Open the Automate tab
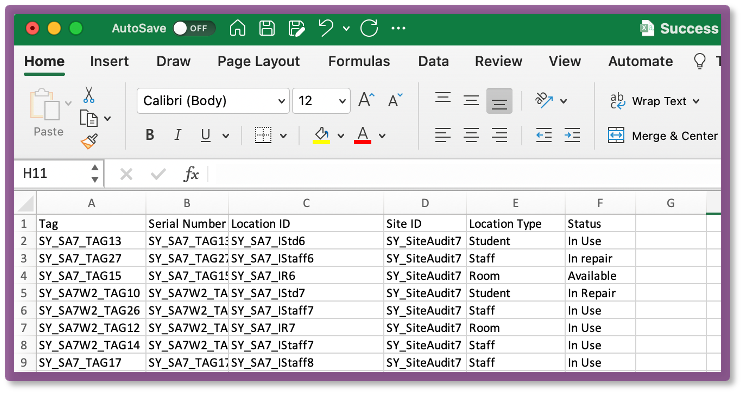This screenshot has width=744, height=394. pos(641,61)
